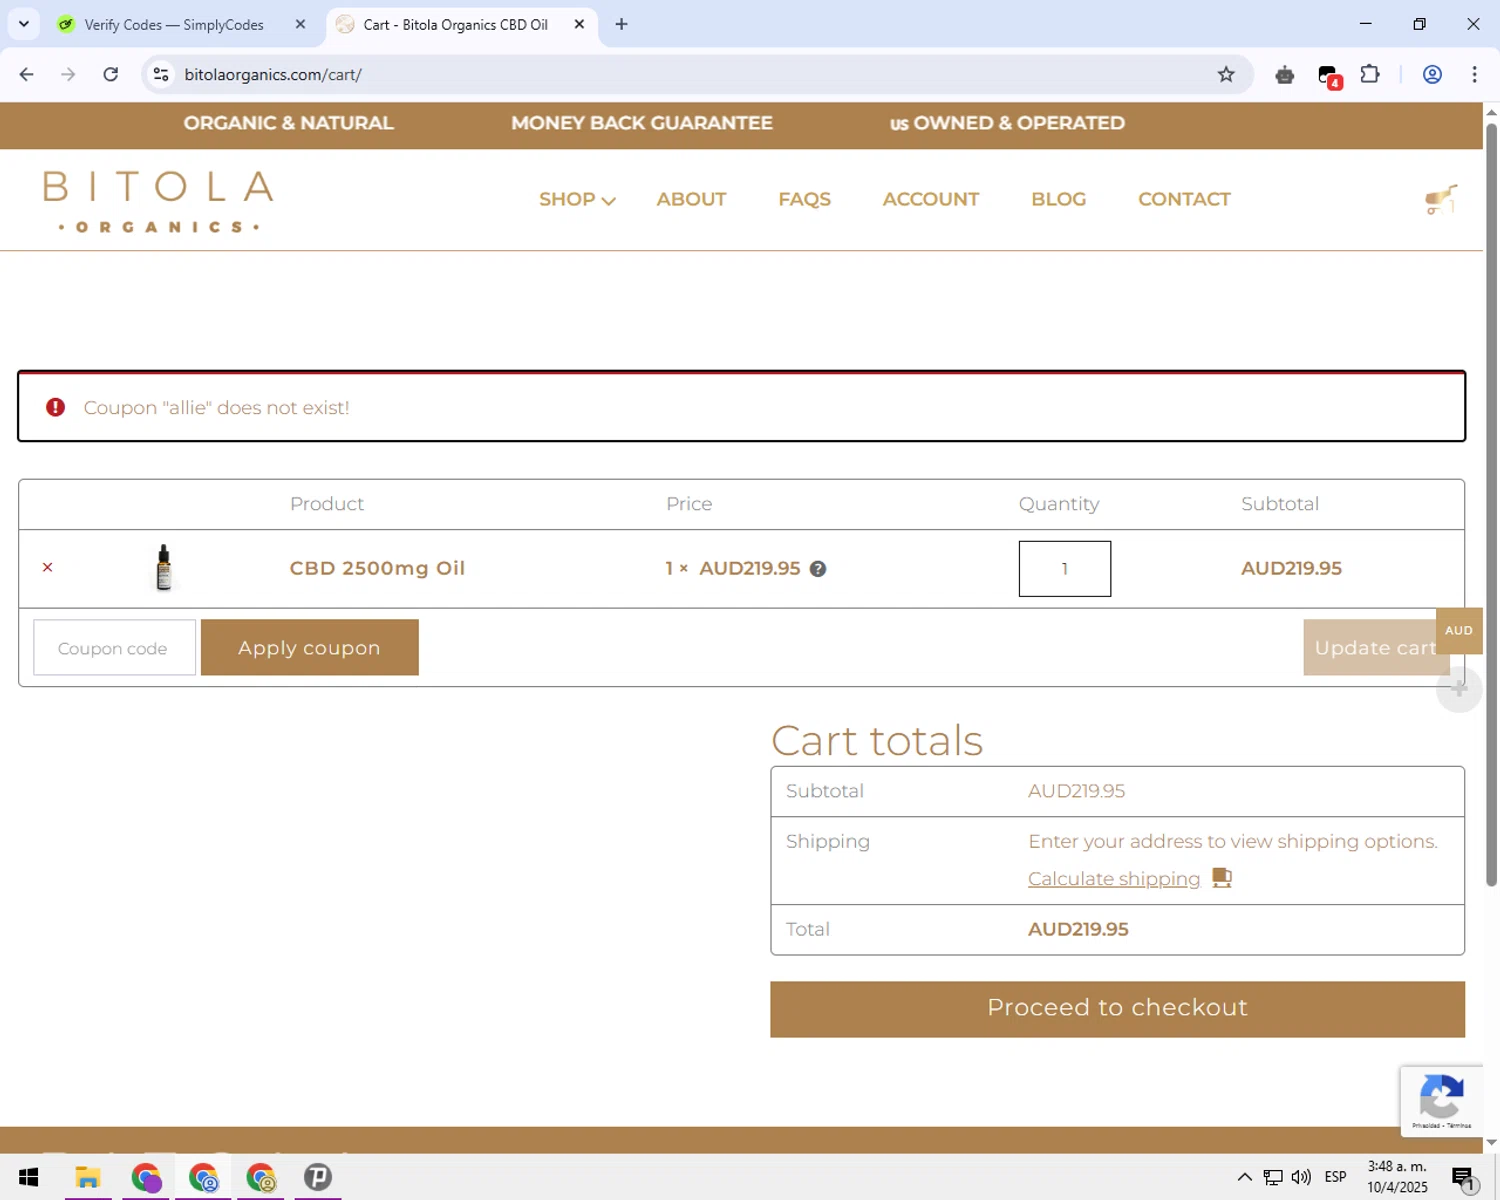
Task: Close the Verify Codes SimplyCodes tab
Action: pyautogui.click(x=300, y=24)
